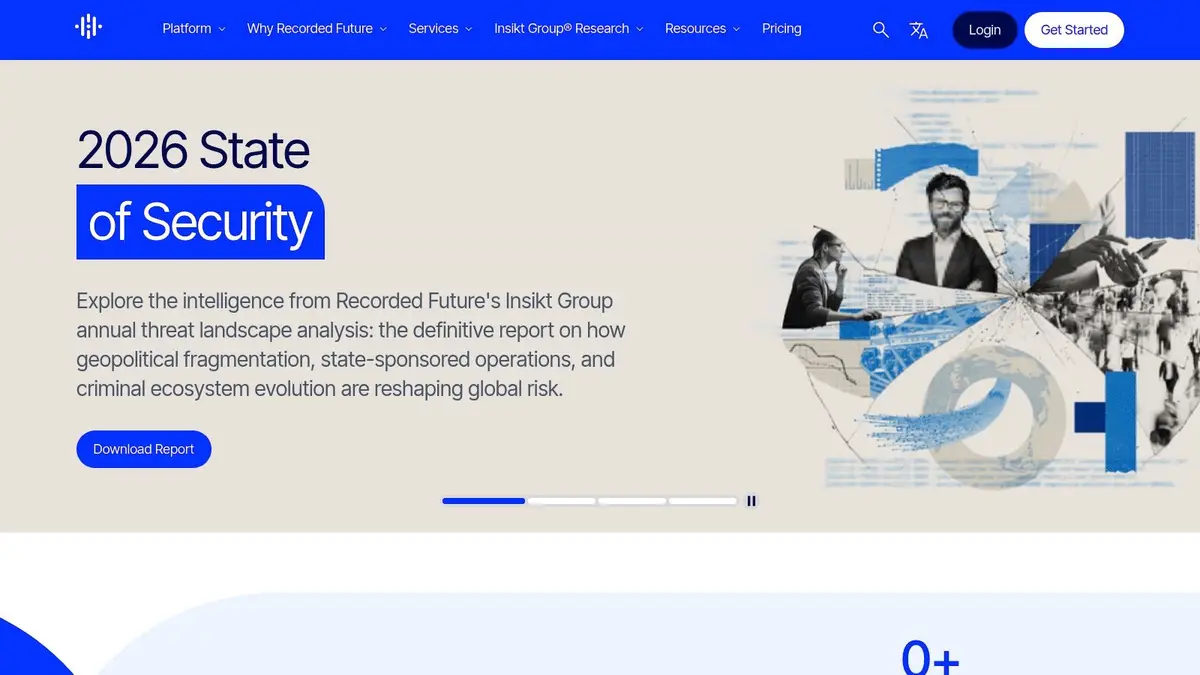Expand the chevron next to Insikt Group® Research
1200x675 pixels.
640,29
